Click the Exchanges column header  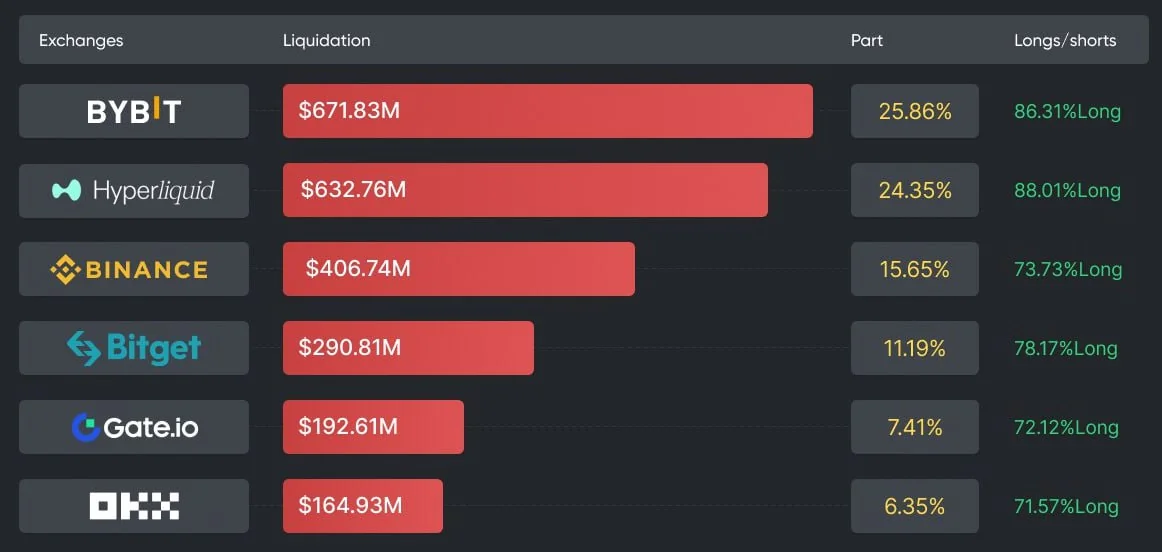[x=81, y=41]
